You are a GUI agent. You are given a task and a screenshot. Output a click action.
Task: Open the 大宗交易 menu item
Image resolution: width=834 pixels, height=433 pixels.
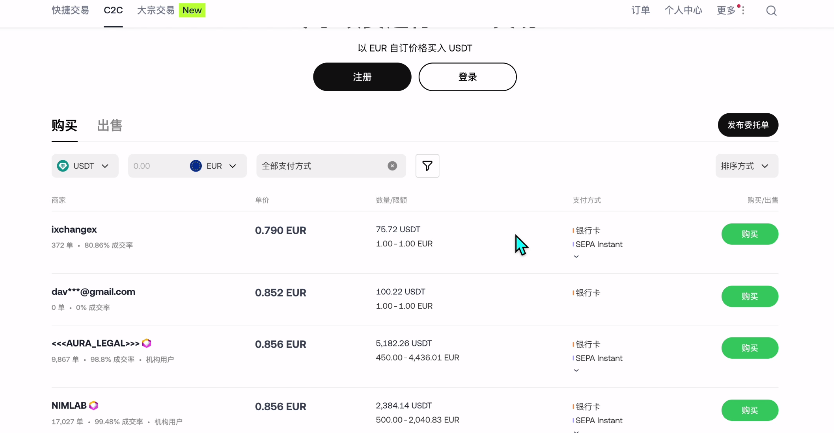point(155,10)
